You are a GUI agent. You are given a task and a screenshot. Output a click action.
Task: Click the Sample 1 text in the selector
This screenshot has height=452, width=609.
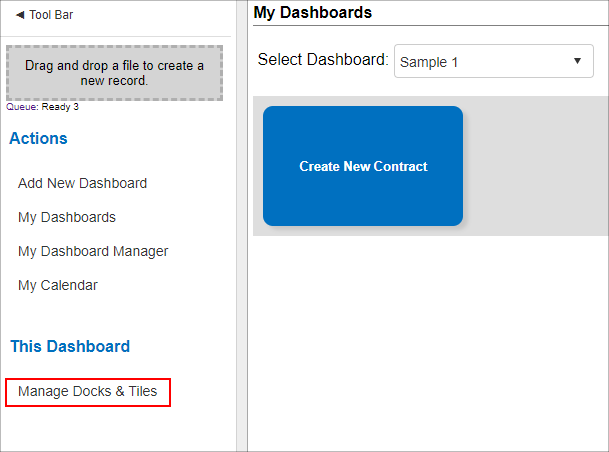[x=429, y=62]
